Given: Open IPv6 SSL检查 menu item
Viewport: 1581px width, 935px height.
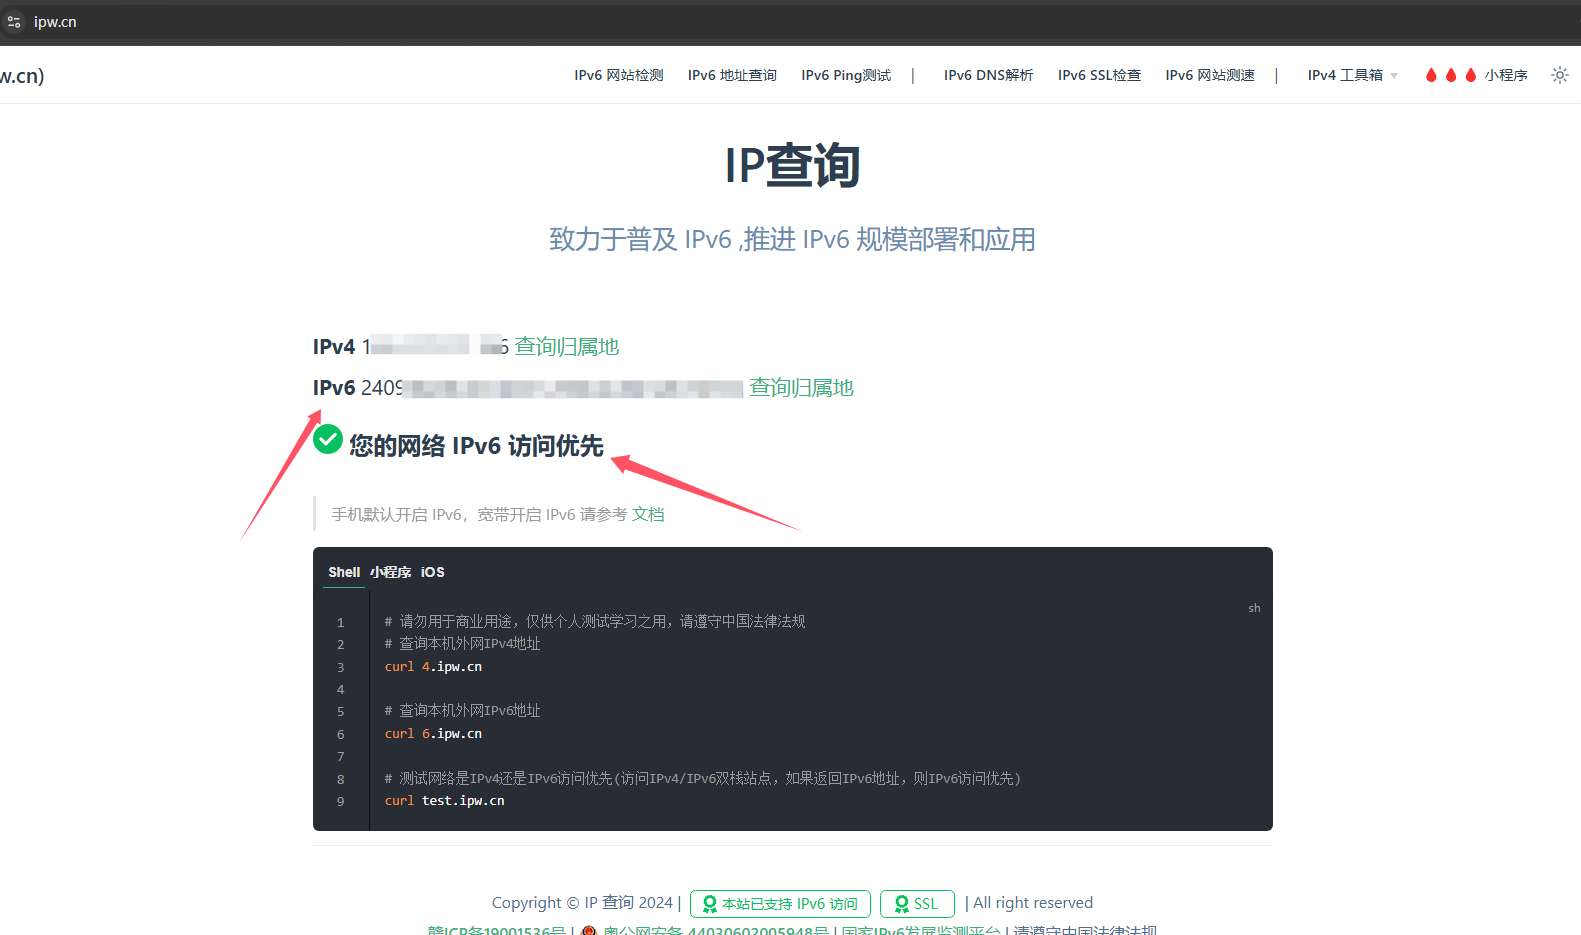Looking at the screenshot, I should pyautogui.click(x=1099, y=75).
